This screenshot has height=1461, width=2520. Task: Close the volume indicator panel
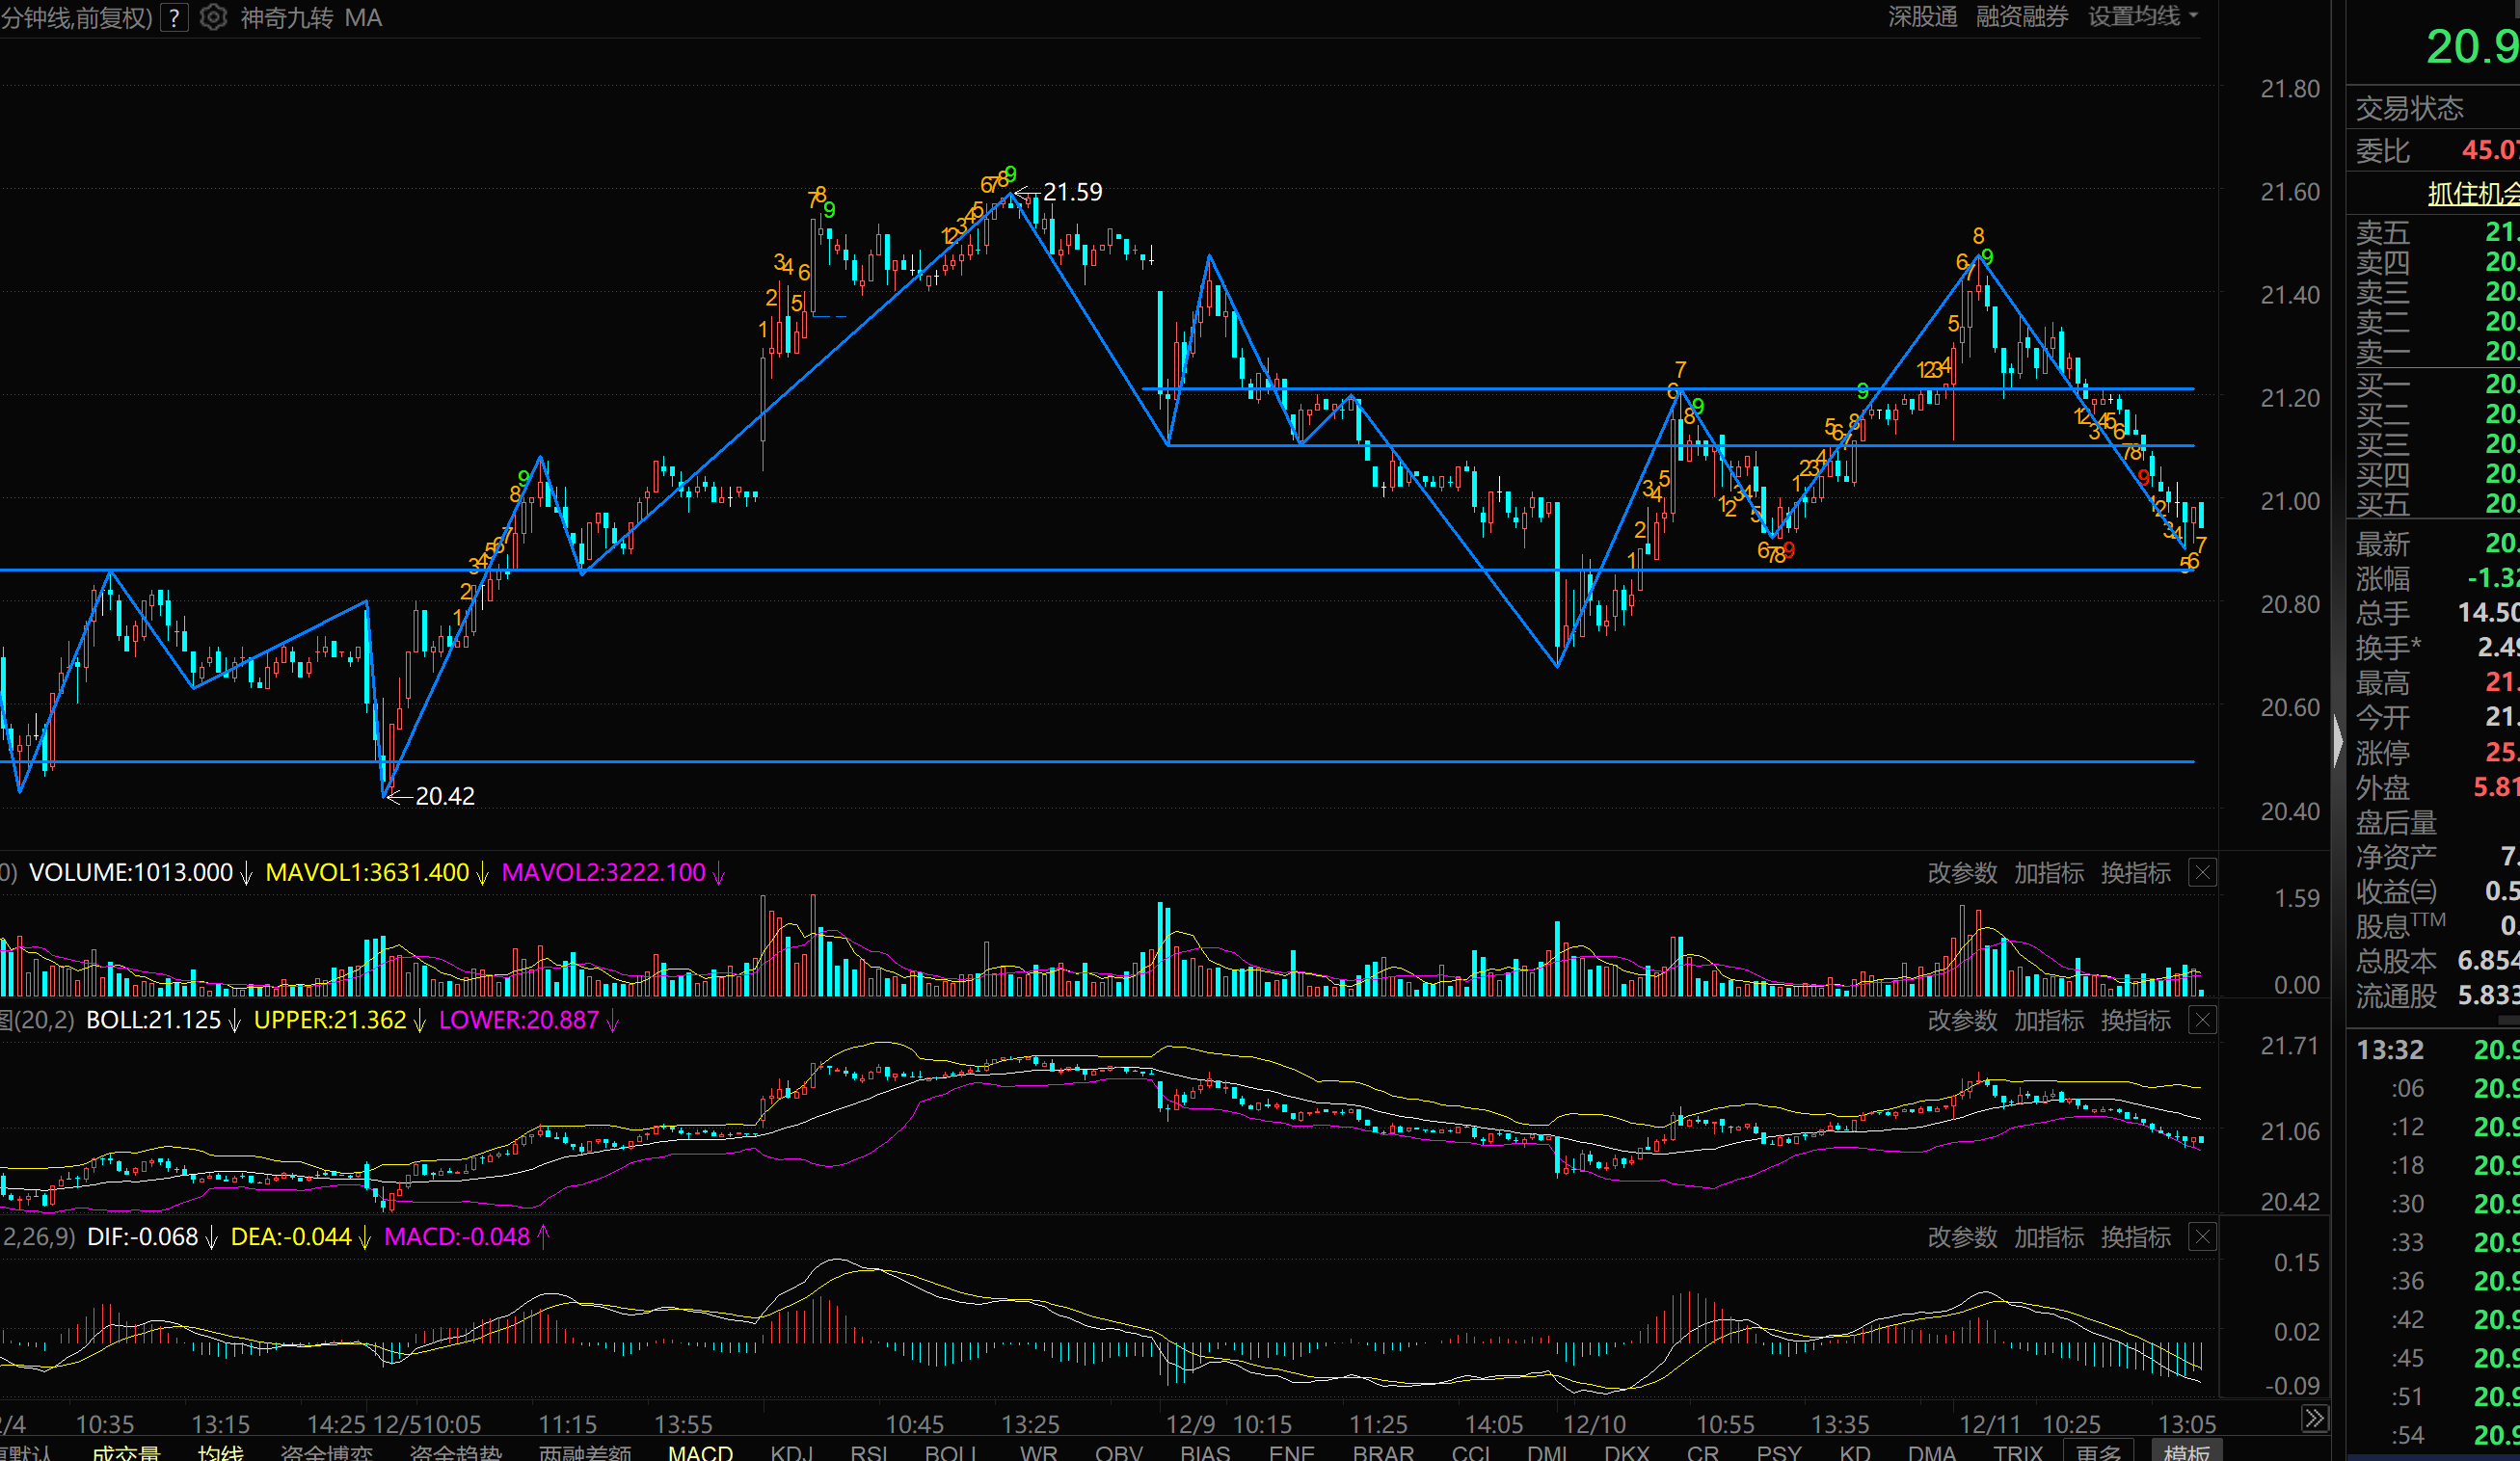(x=2202, y=873)
